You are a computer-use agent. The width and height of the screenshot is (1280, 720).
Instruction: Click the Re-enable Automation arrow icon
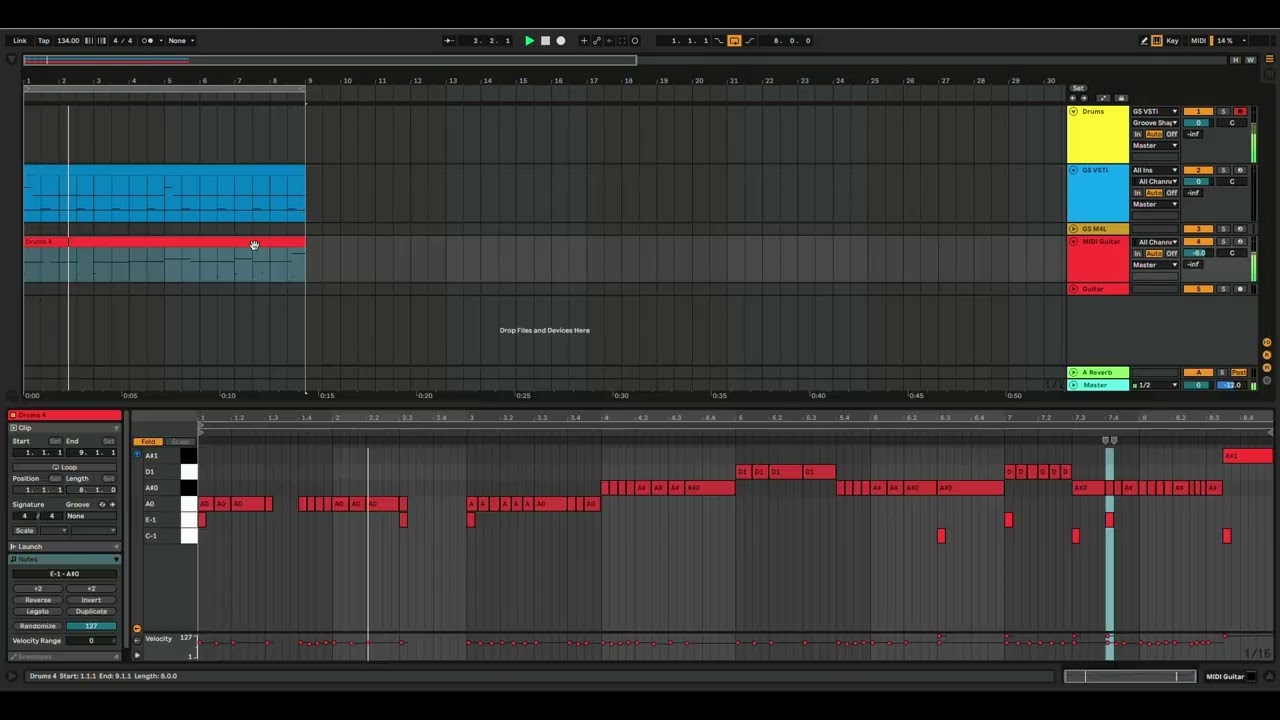609,41
